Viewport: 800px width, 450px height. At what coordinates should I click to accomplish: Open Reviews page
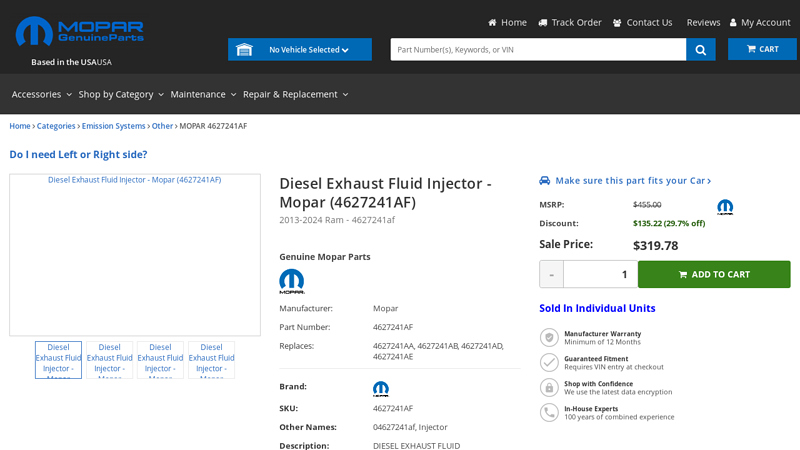pyautogui.click(x=703, y=22)
